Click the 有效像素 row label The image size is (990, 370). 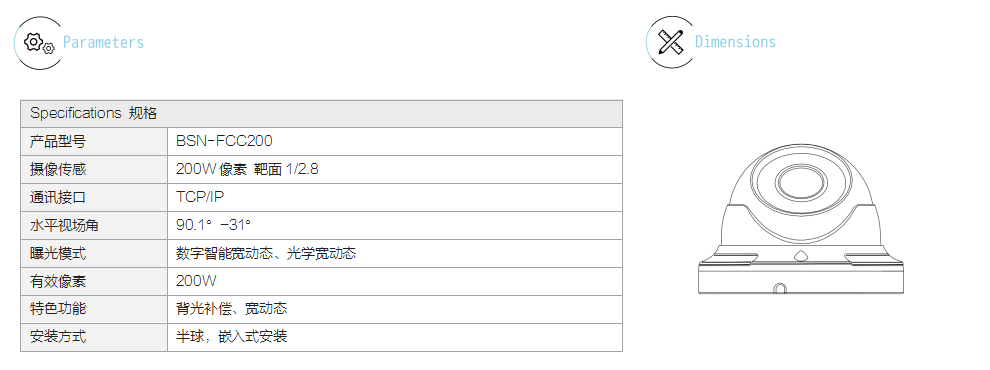coord(94,281)
